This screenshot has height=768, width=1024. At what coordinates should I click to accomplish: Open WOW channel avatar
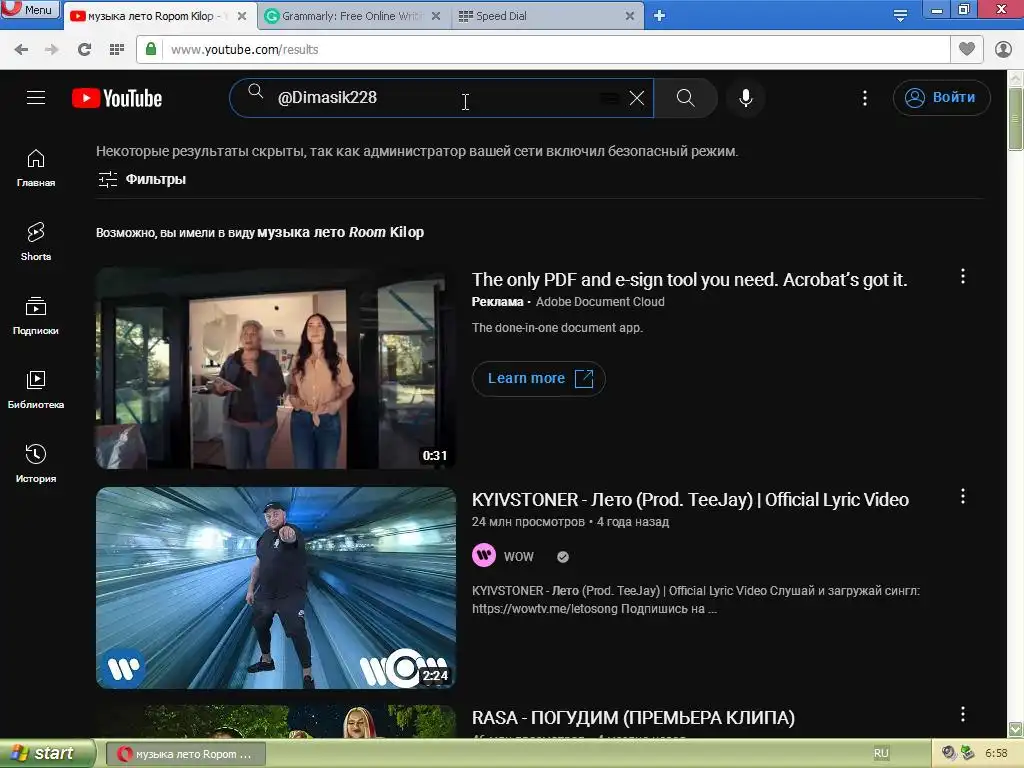(x=484, y=556)
